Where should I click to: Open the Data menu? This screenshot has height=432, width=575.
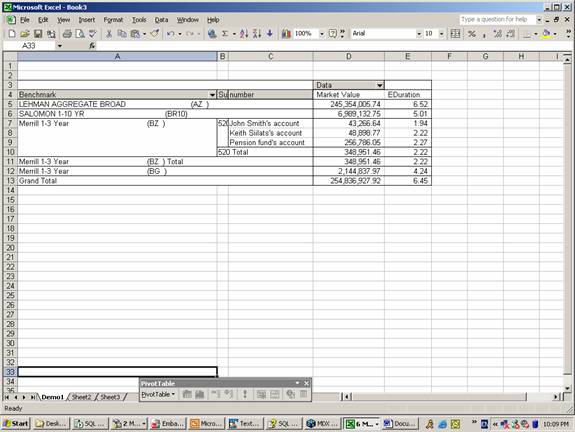[x=161, y=20]
